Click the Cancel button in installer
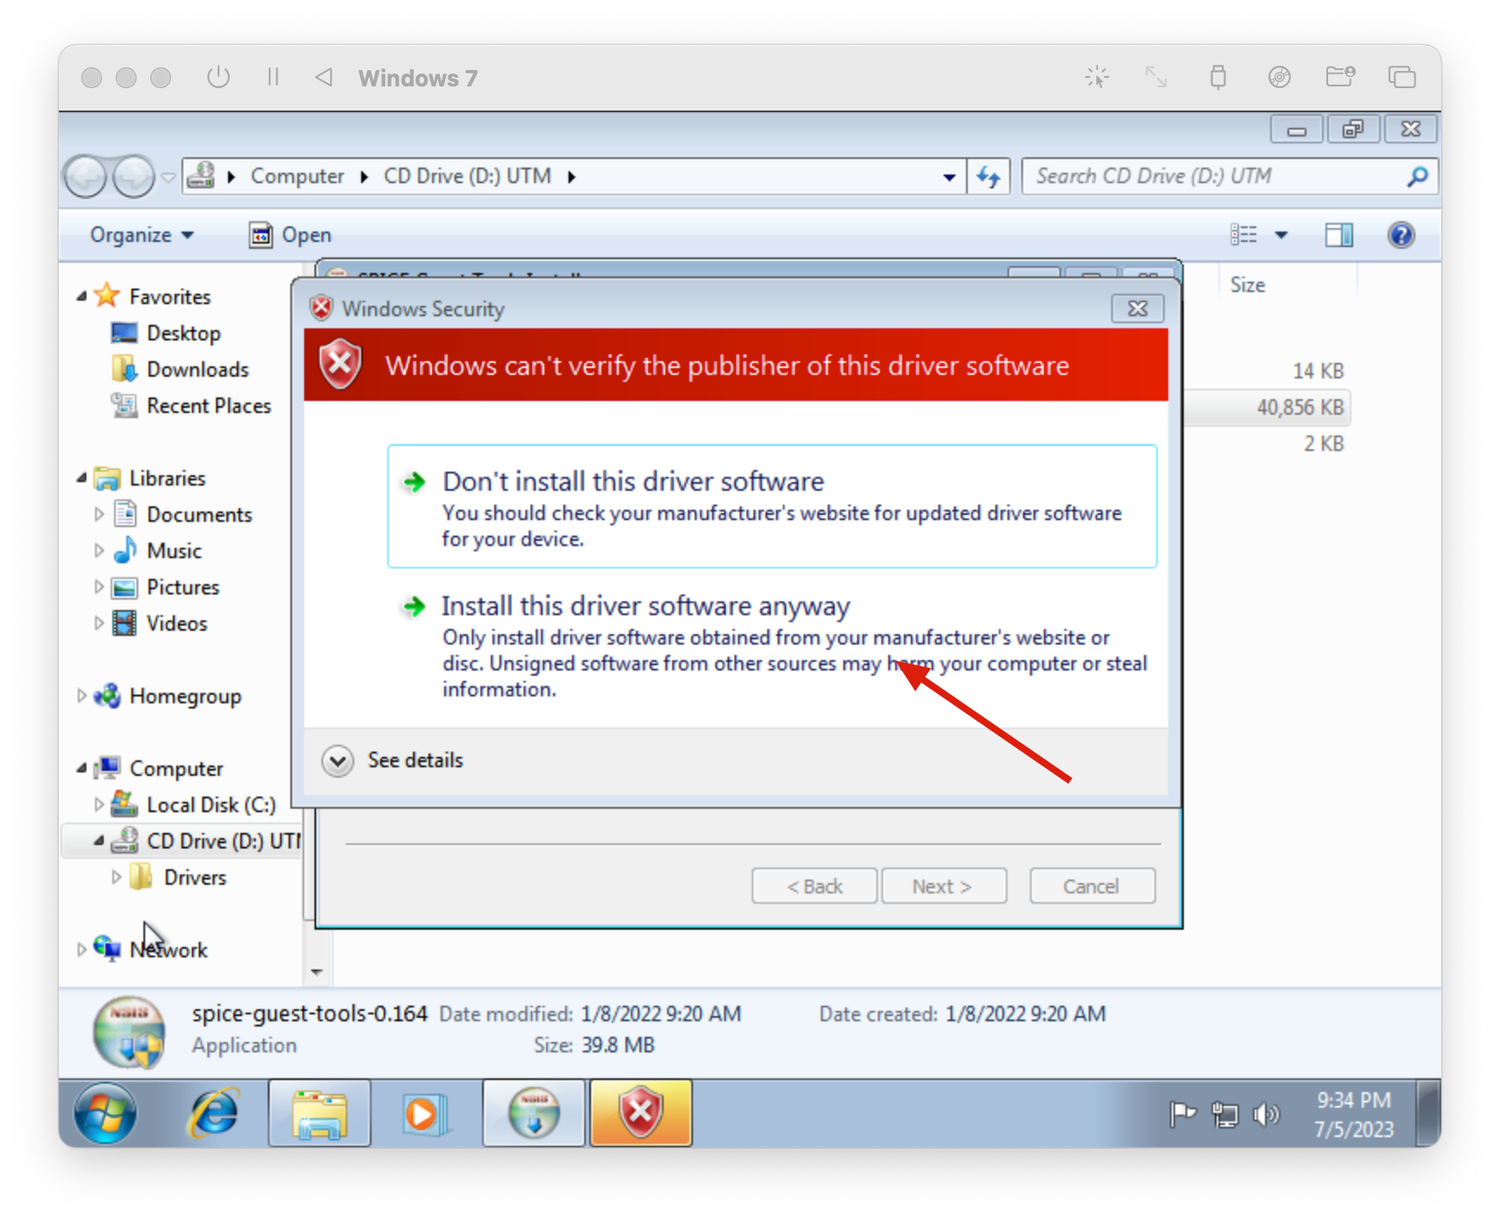Screen dimensions: 1500x1220 1092,886
